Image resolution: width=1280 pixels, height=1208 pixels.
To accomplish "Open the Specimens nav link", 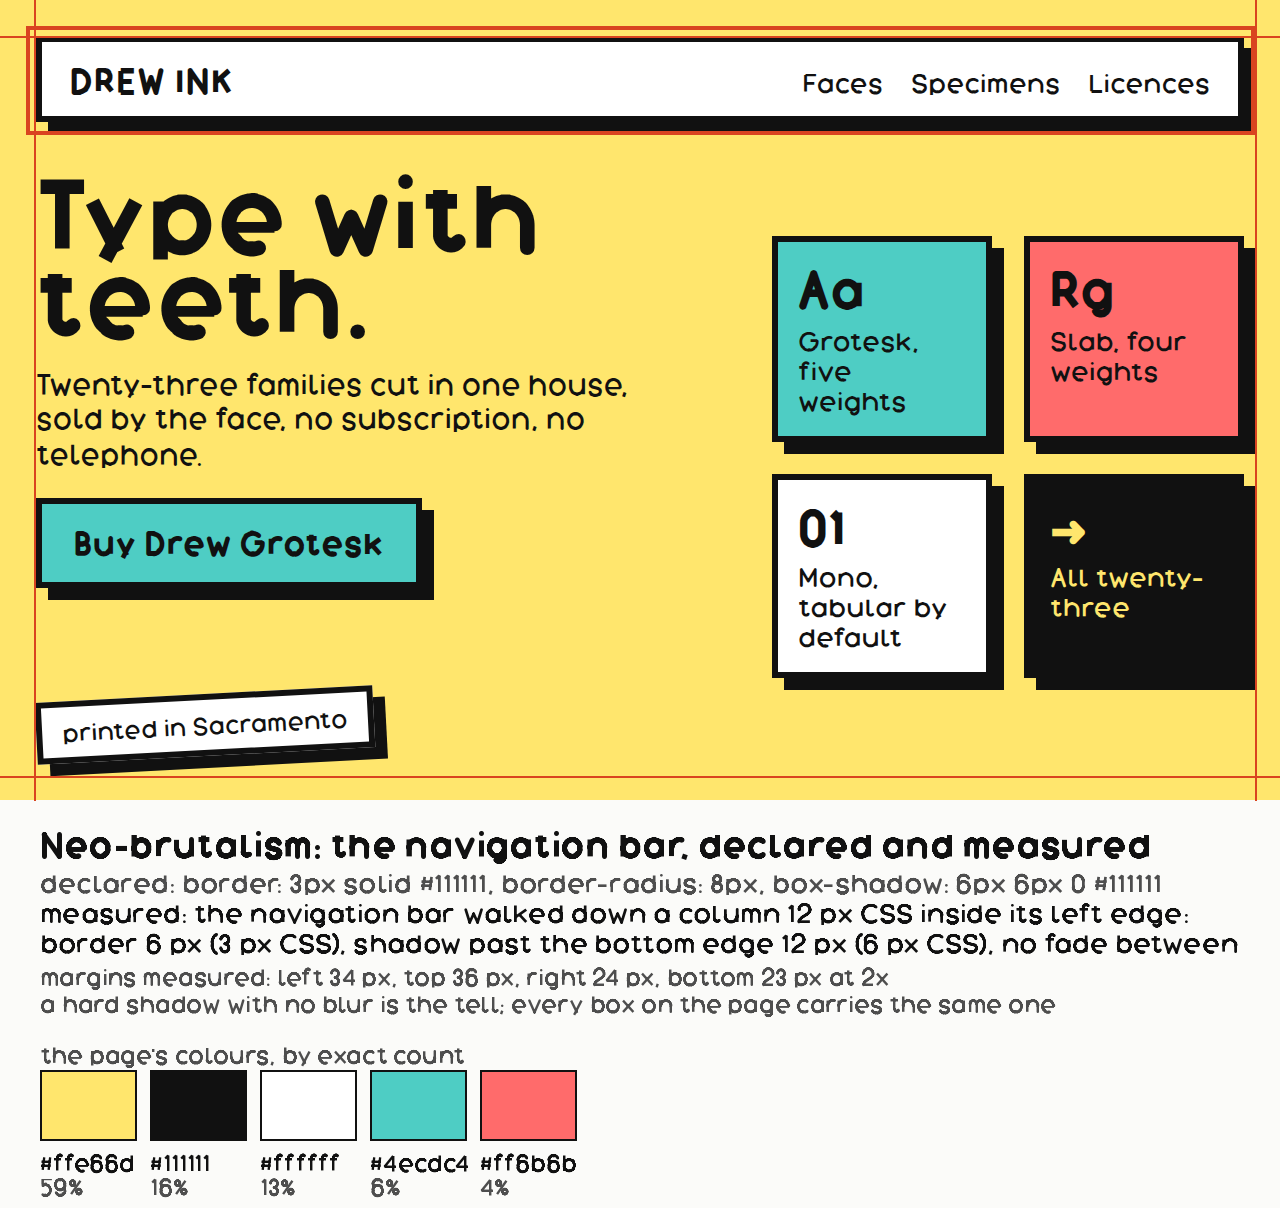I will click(x=985, y=84).
